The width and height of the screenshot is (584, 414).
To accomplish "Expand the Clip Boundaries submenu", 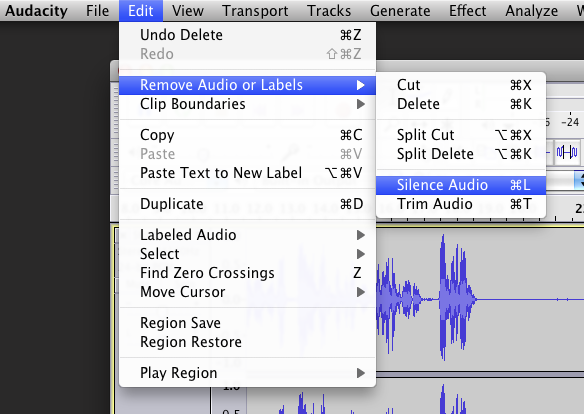I will click(247, 104).
